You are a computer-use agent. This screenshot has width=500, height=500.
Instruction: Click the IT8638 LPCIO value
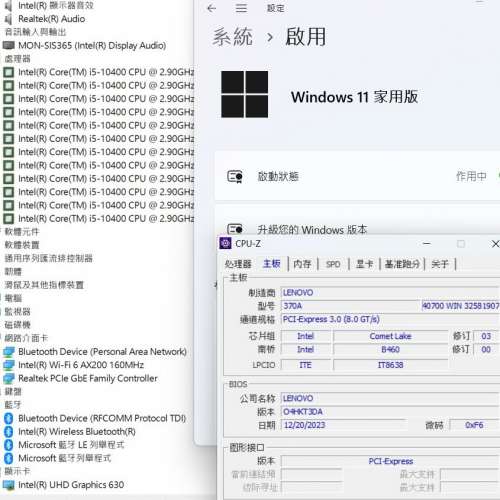(x=390, y=365)
